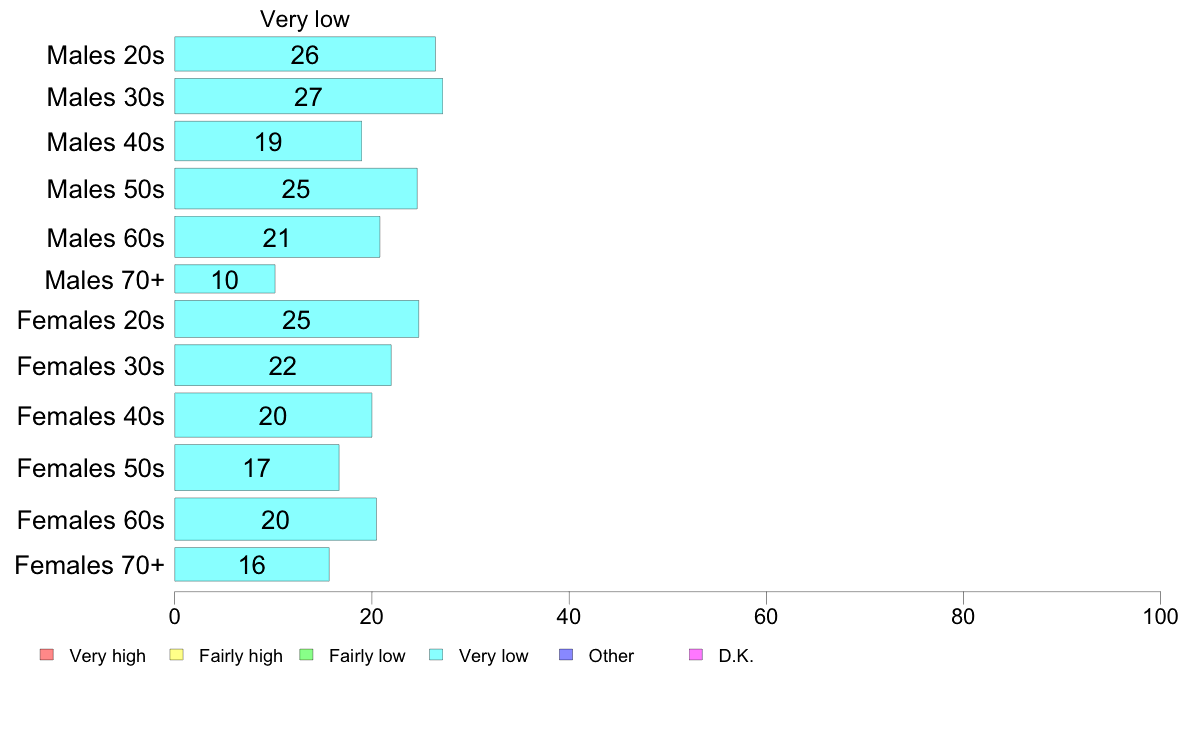Select the Males 40s bar showing 19
Viewport: 1188px width, 736px height.
[268, 141]
